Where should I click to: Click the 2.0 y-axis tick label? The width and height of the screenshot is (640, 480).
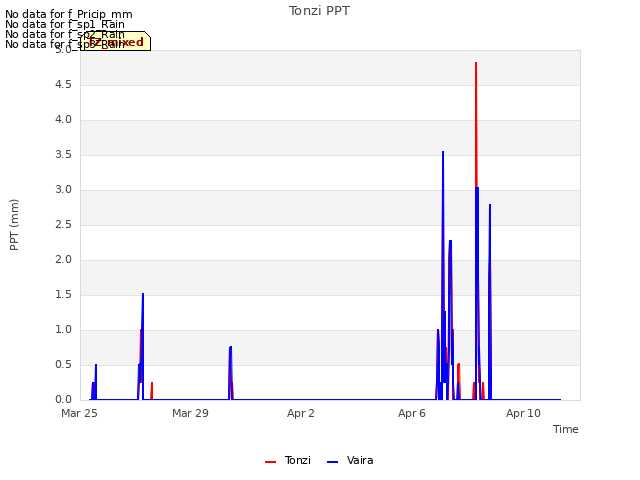(x=63, y=260)
